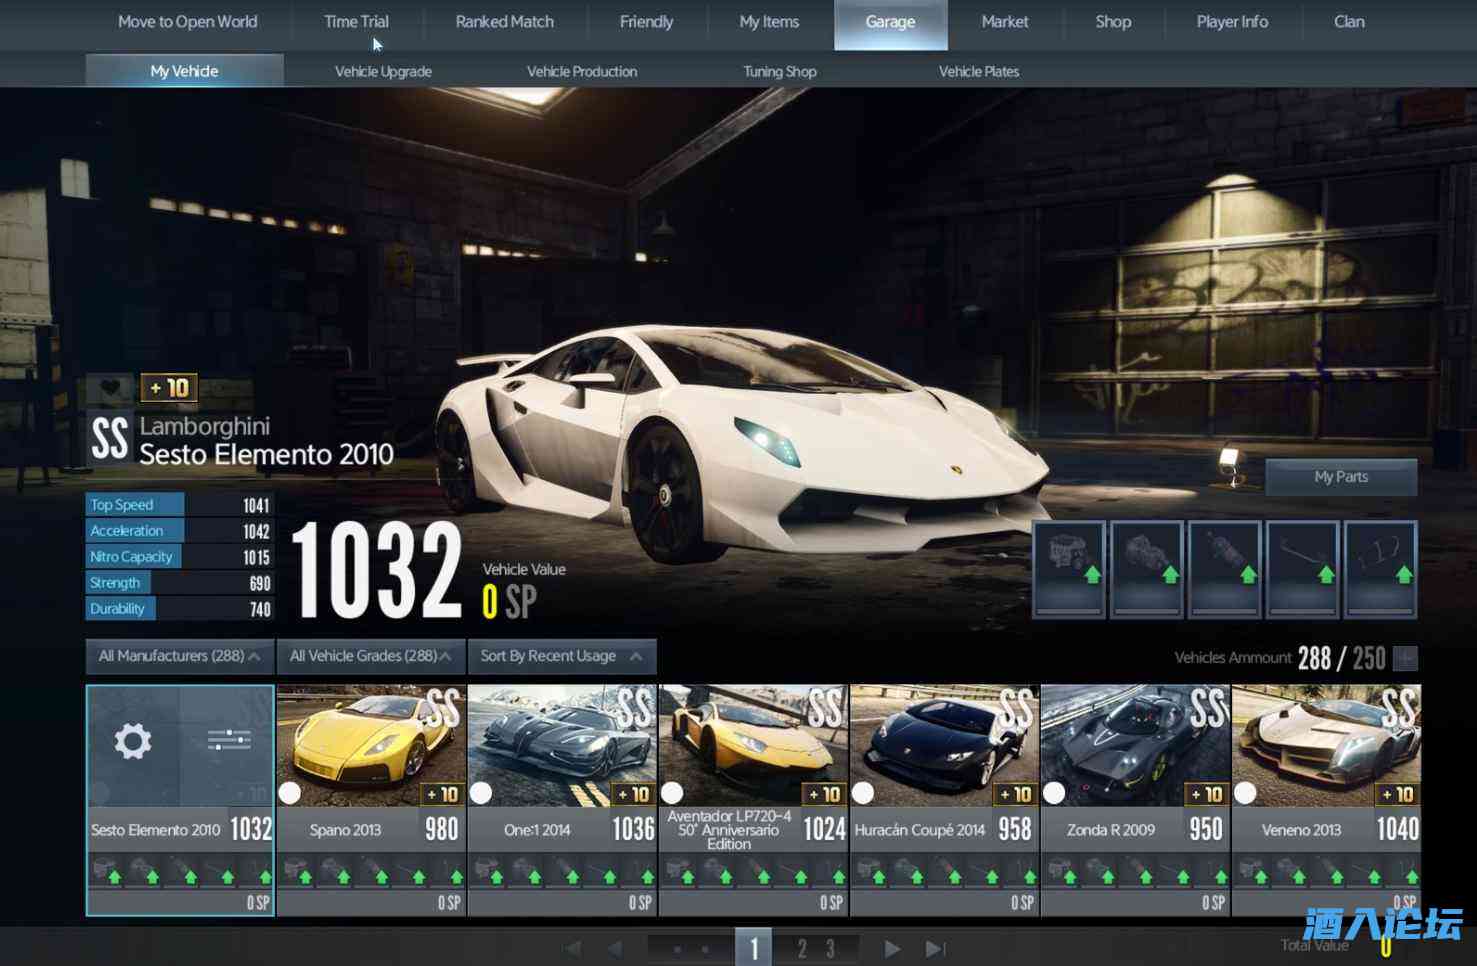Select the Huracán Coupé 2014 thumbnail
Screen dimensions: 1477x966
click(943, 745)
